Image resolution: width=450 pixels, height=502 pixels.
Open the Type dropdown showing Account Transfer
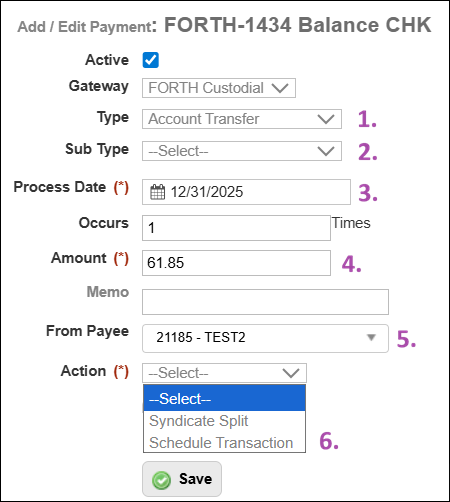(x=242, y=119)
